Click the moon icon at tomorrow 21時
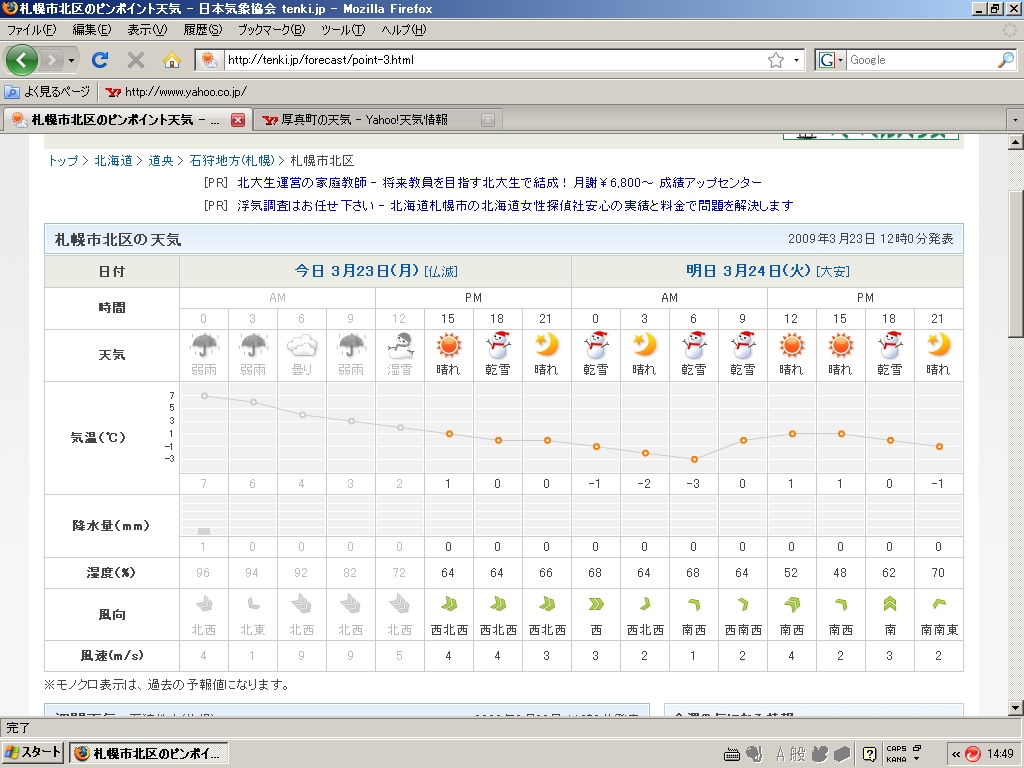This screenshot has height=768, width=1024. point(938,345)
